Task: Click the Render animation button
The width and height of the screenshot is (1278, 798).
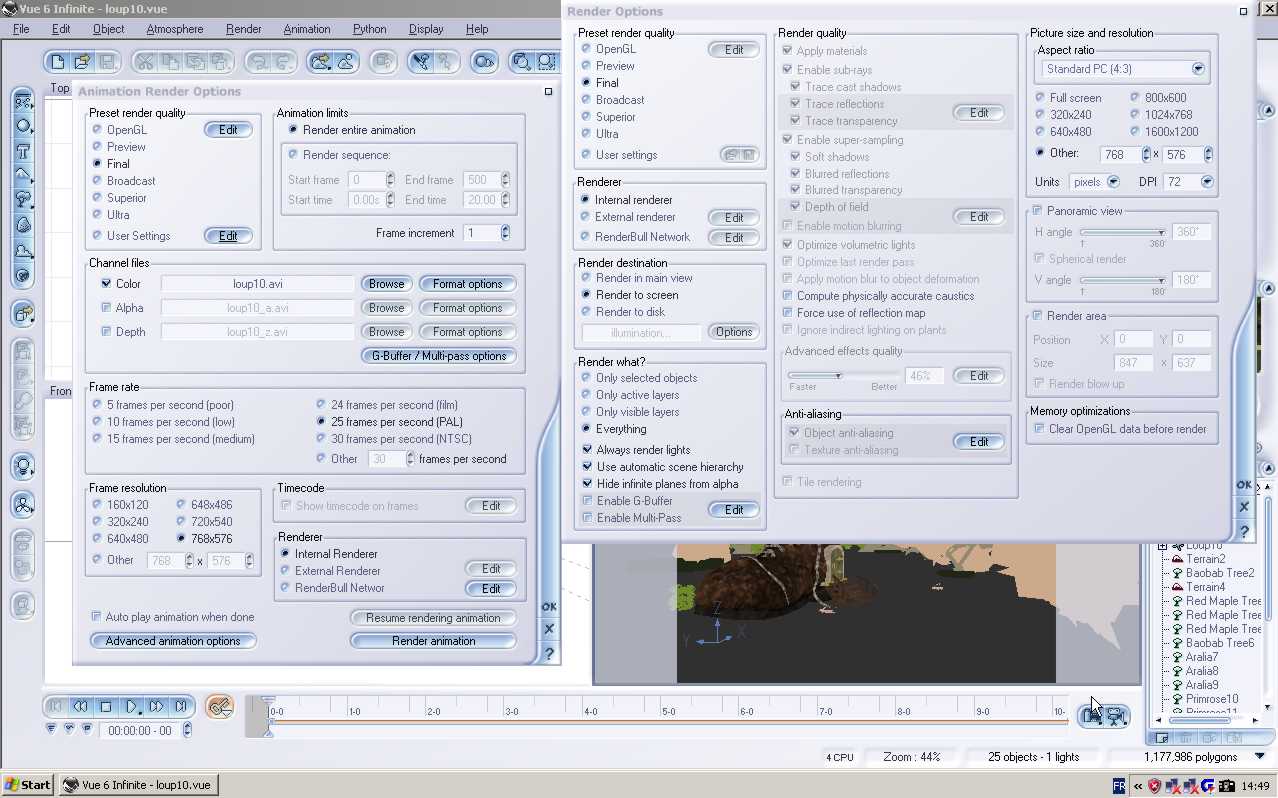Action: pyautogui.click(x=433, y=641)
